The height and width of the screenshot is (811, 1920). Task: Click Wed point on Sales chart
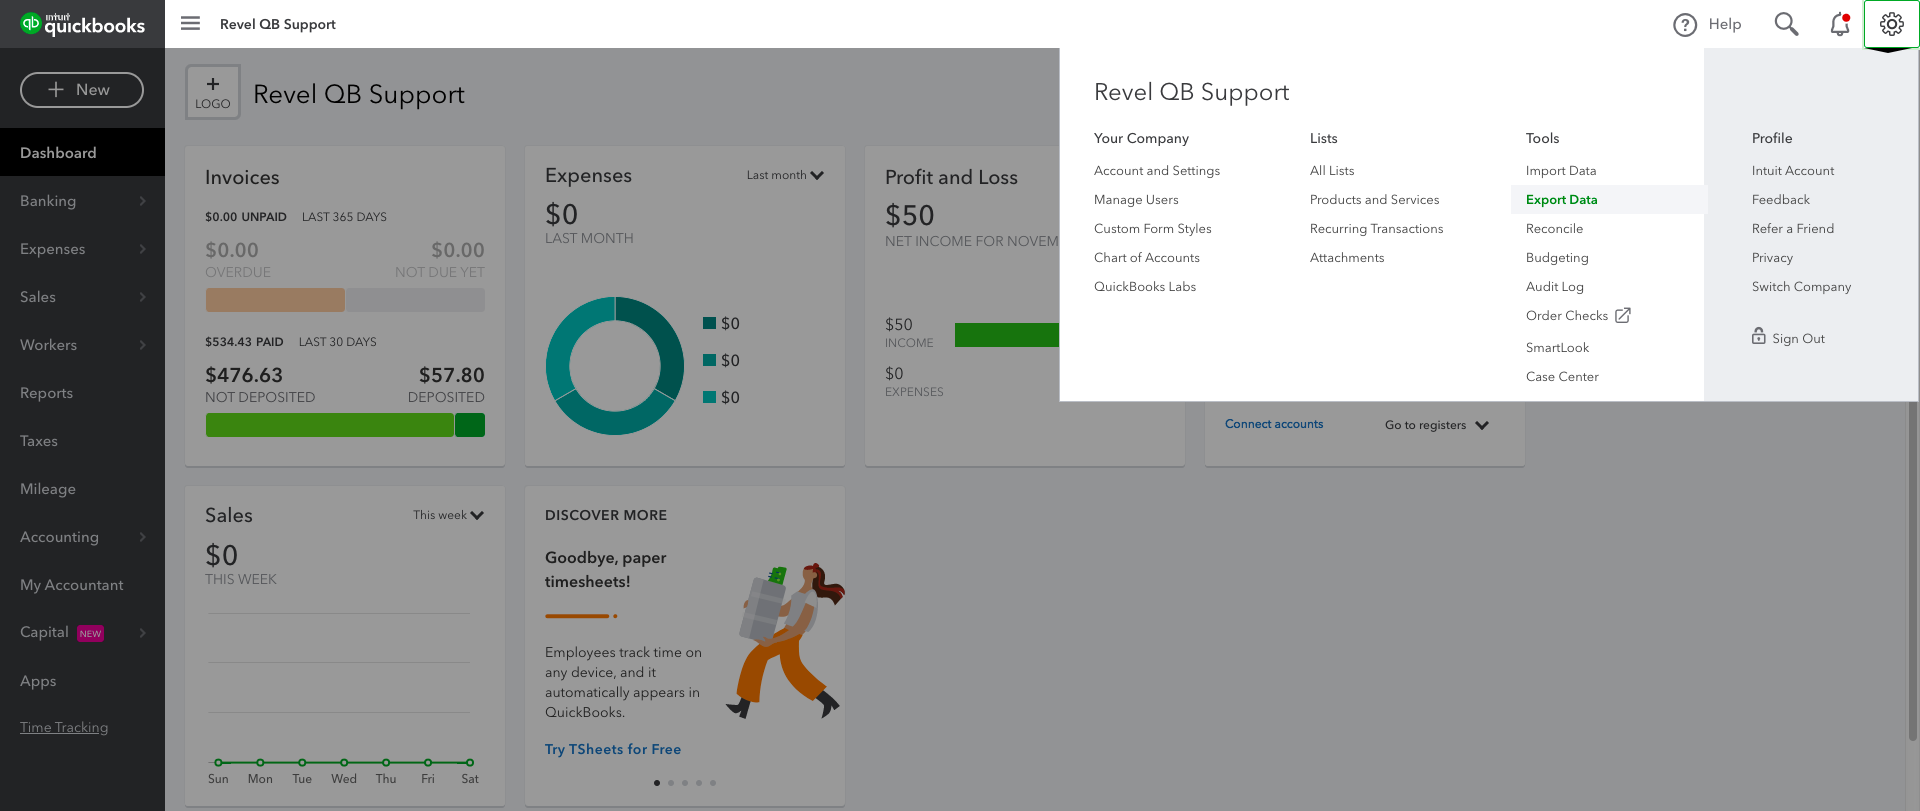(344, 763)
